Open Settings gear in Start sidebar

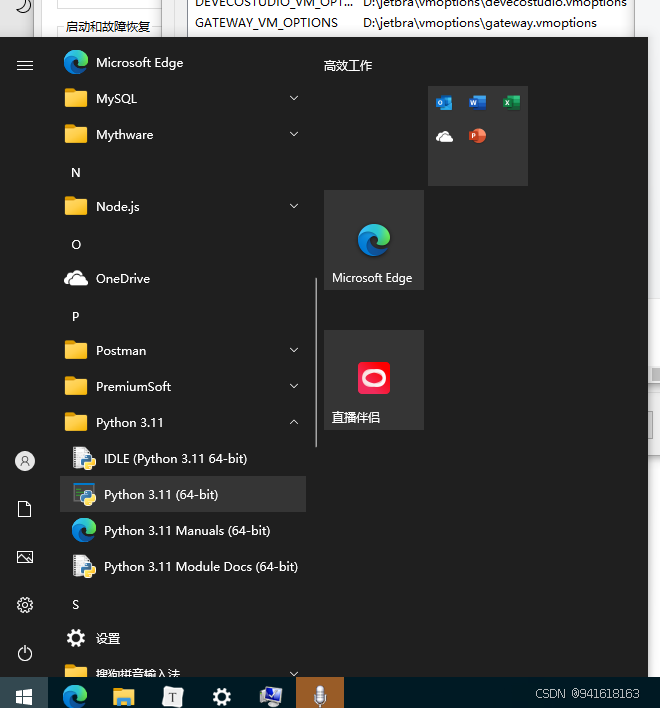[25, 605]
